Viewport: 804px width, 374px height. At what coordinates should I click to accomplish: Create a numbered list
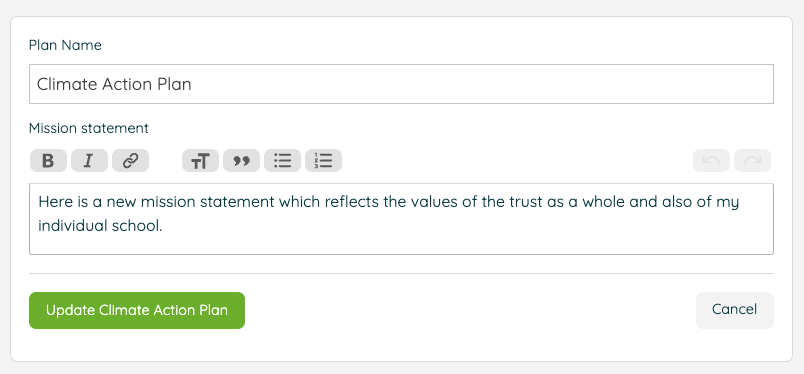[x=323, y=161]
